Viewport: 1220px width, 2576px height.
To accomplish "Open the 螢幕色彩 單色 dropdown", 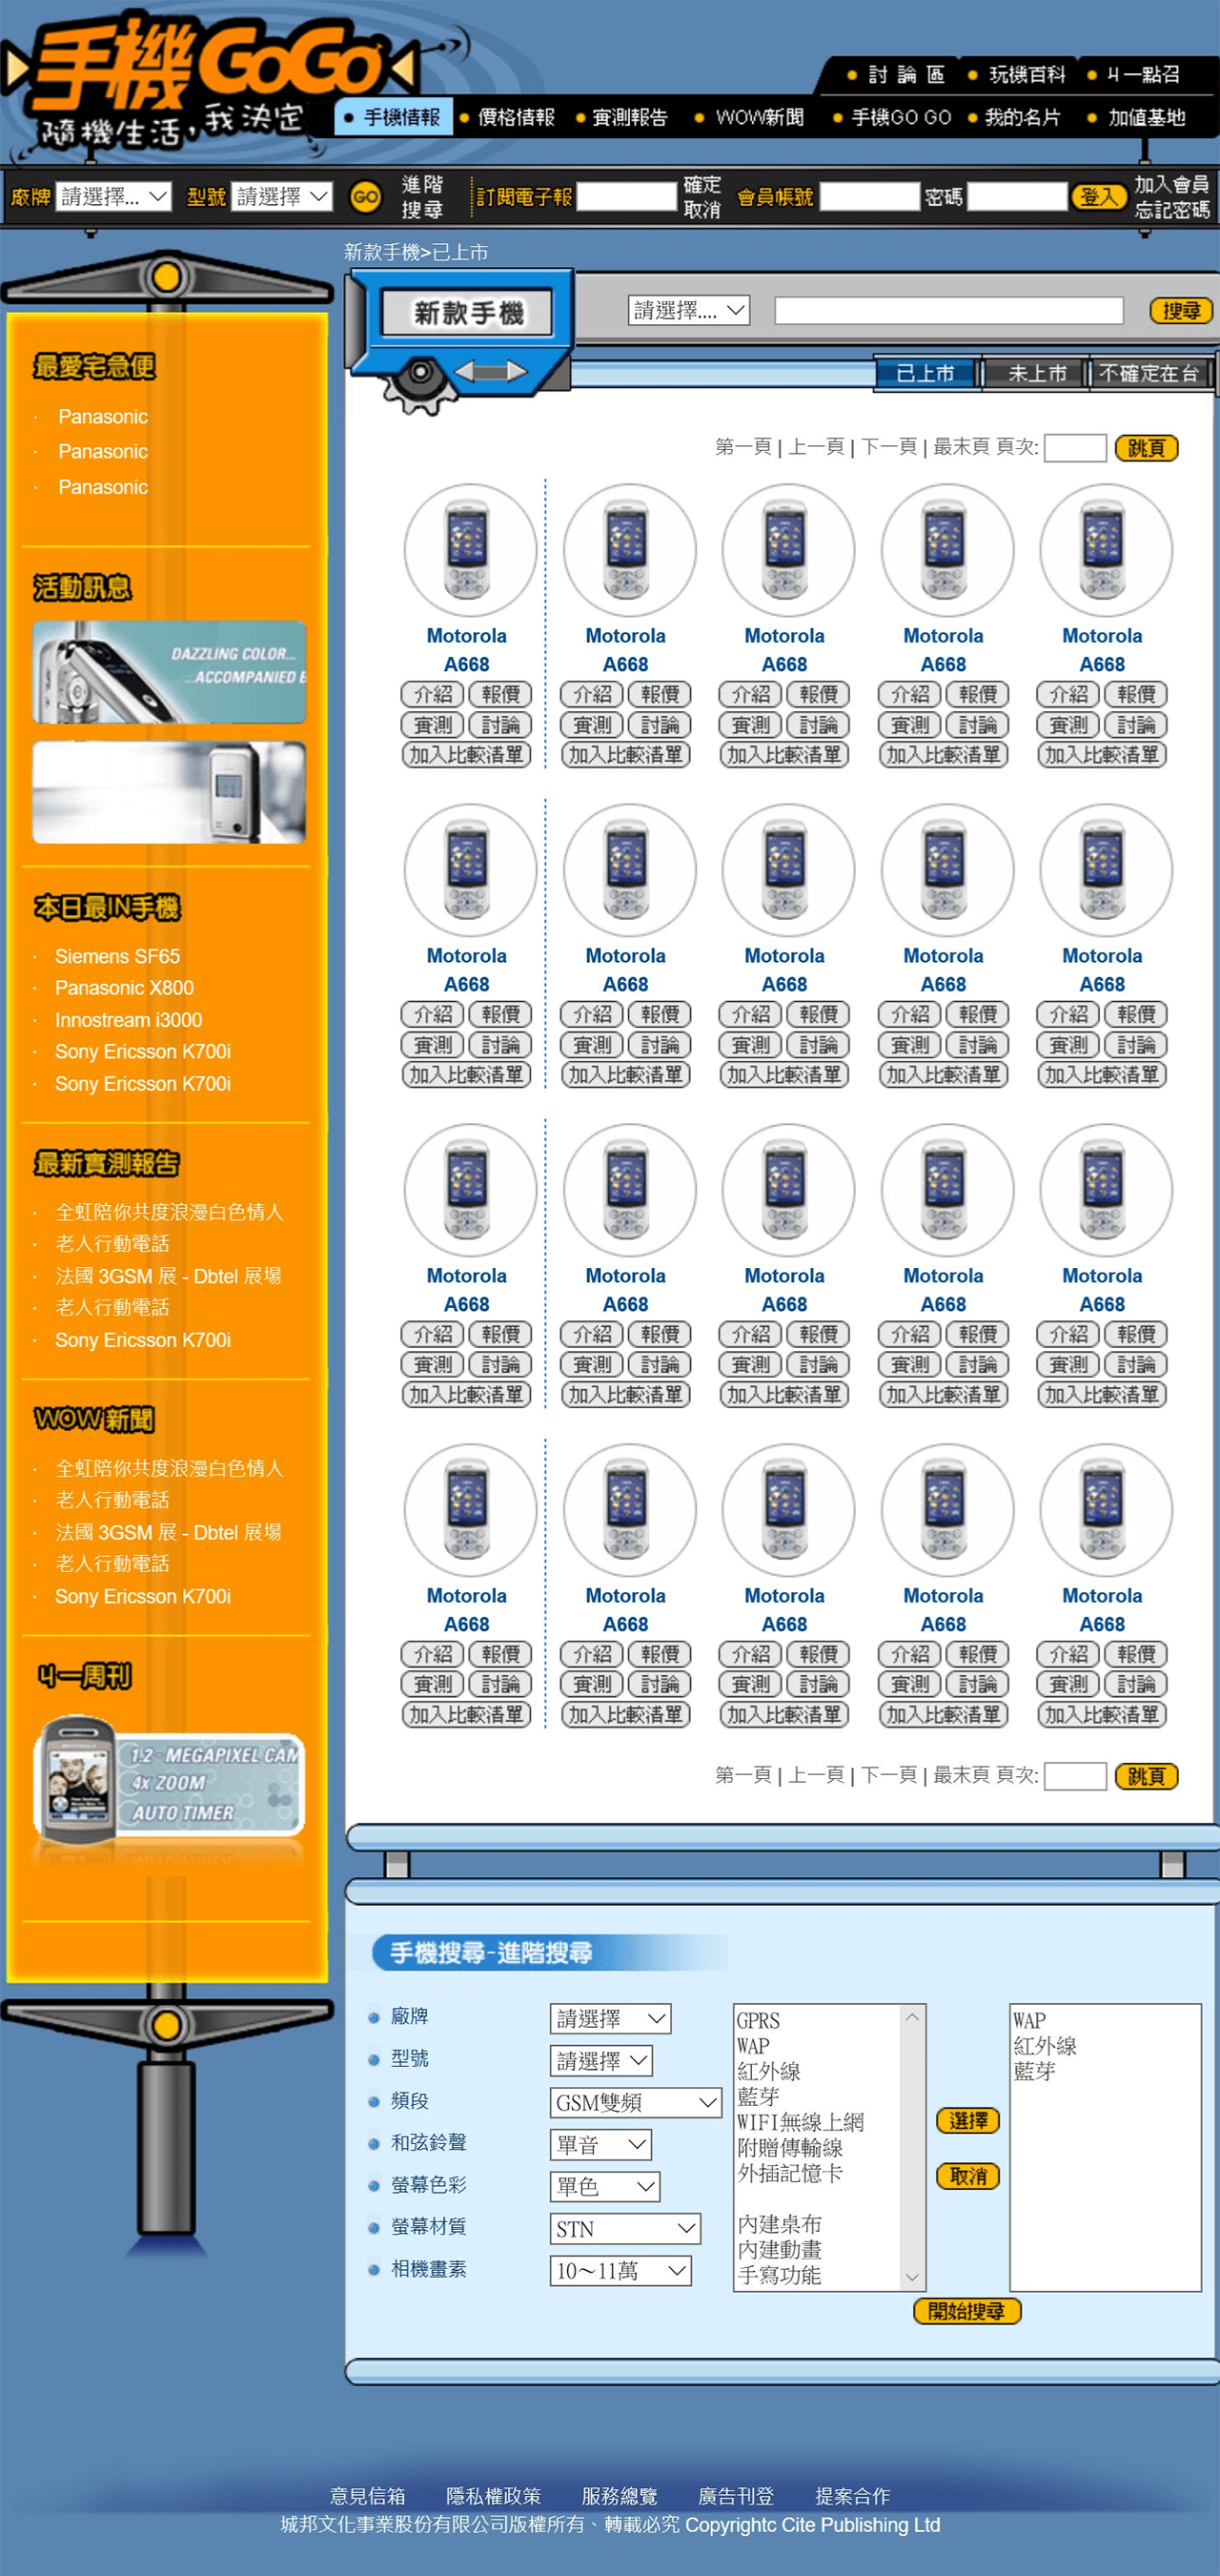I will (605, 2187).
